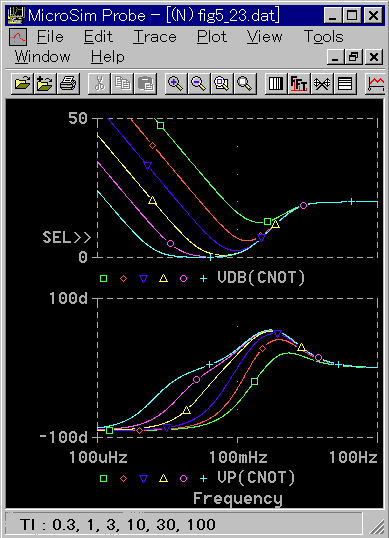Toggle the FFT Fourier transform button
This screenshot has height=538, width=389.
click(x=298, y=83)
